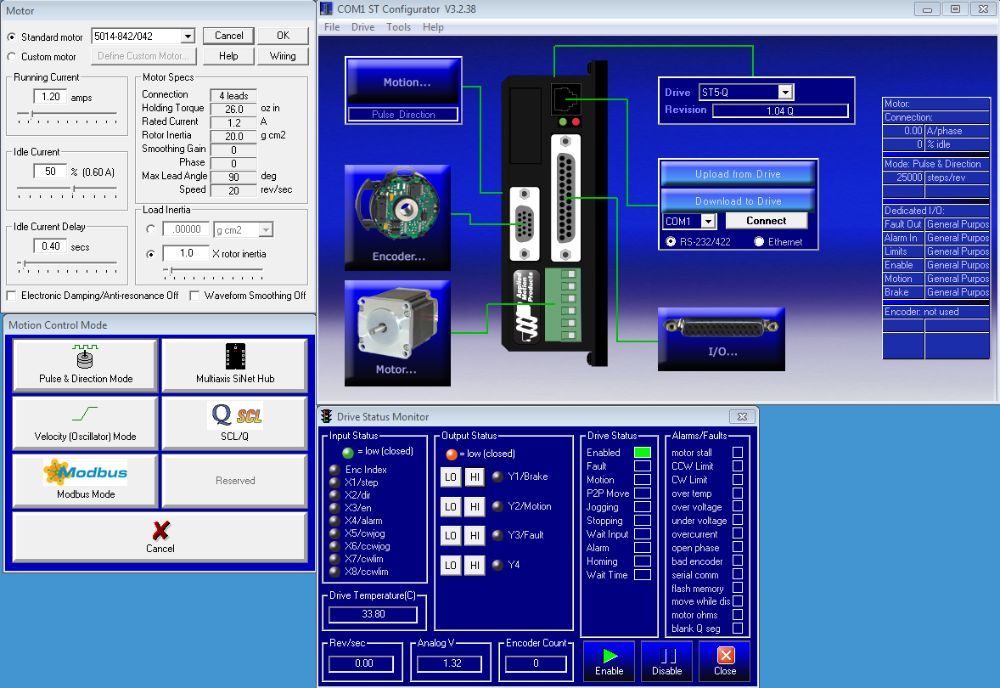This screenshot has width=1000, height=688.
Task: Click the green Enable play button
Action: pos(609,662)
